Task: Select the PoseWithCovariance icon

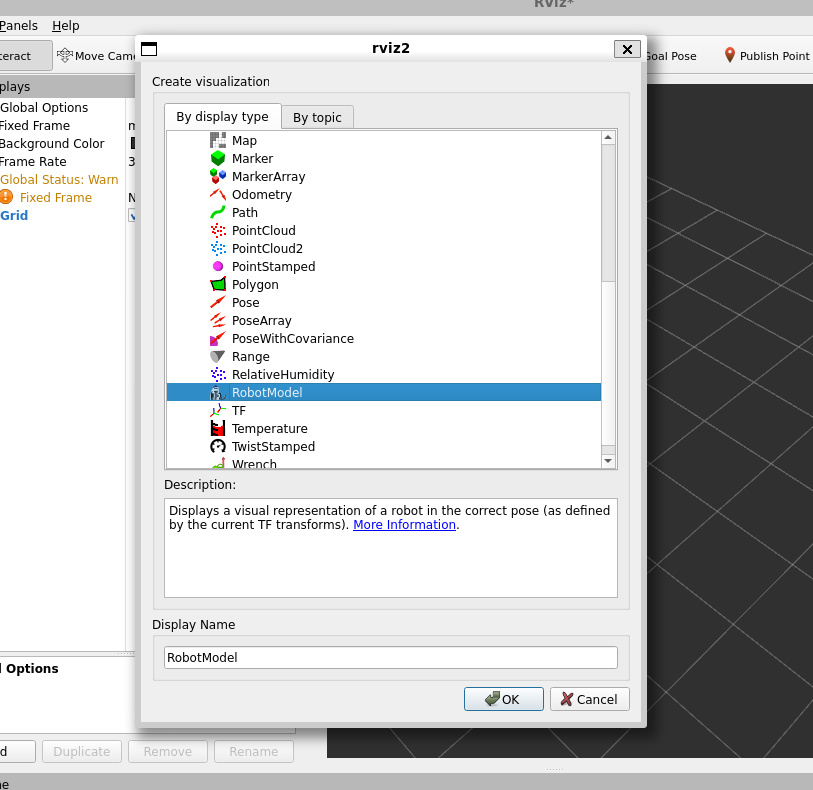Action: click(218, 338)
